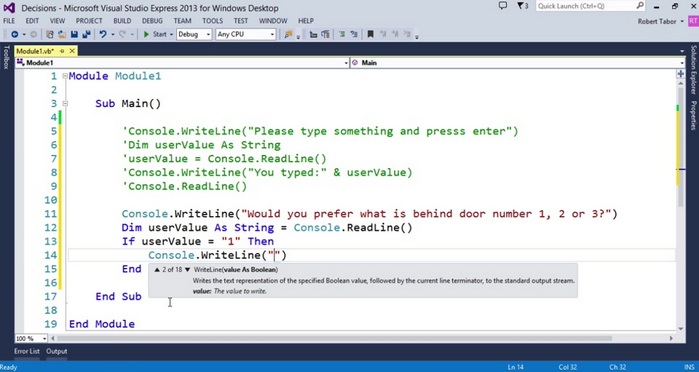This screenshot has height=372, width=699.
Task: Save Module1.vb with the Save icon
Action: pyautogui.click(x=74, y=34)
